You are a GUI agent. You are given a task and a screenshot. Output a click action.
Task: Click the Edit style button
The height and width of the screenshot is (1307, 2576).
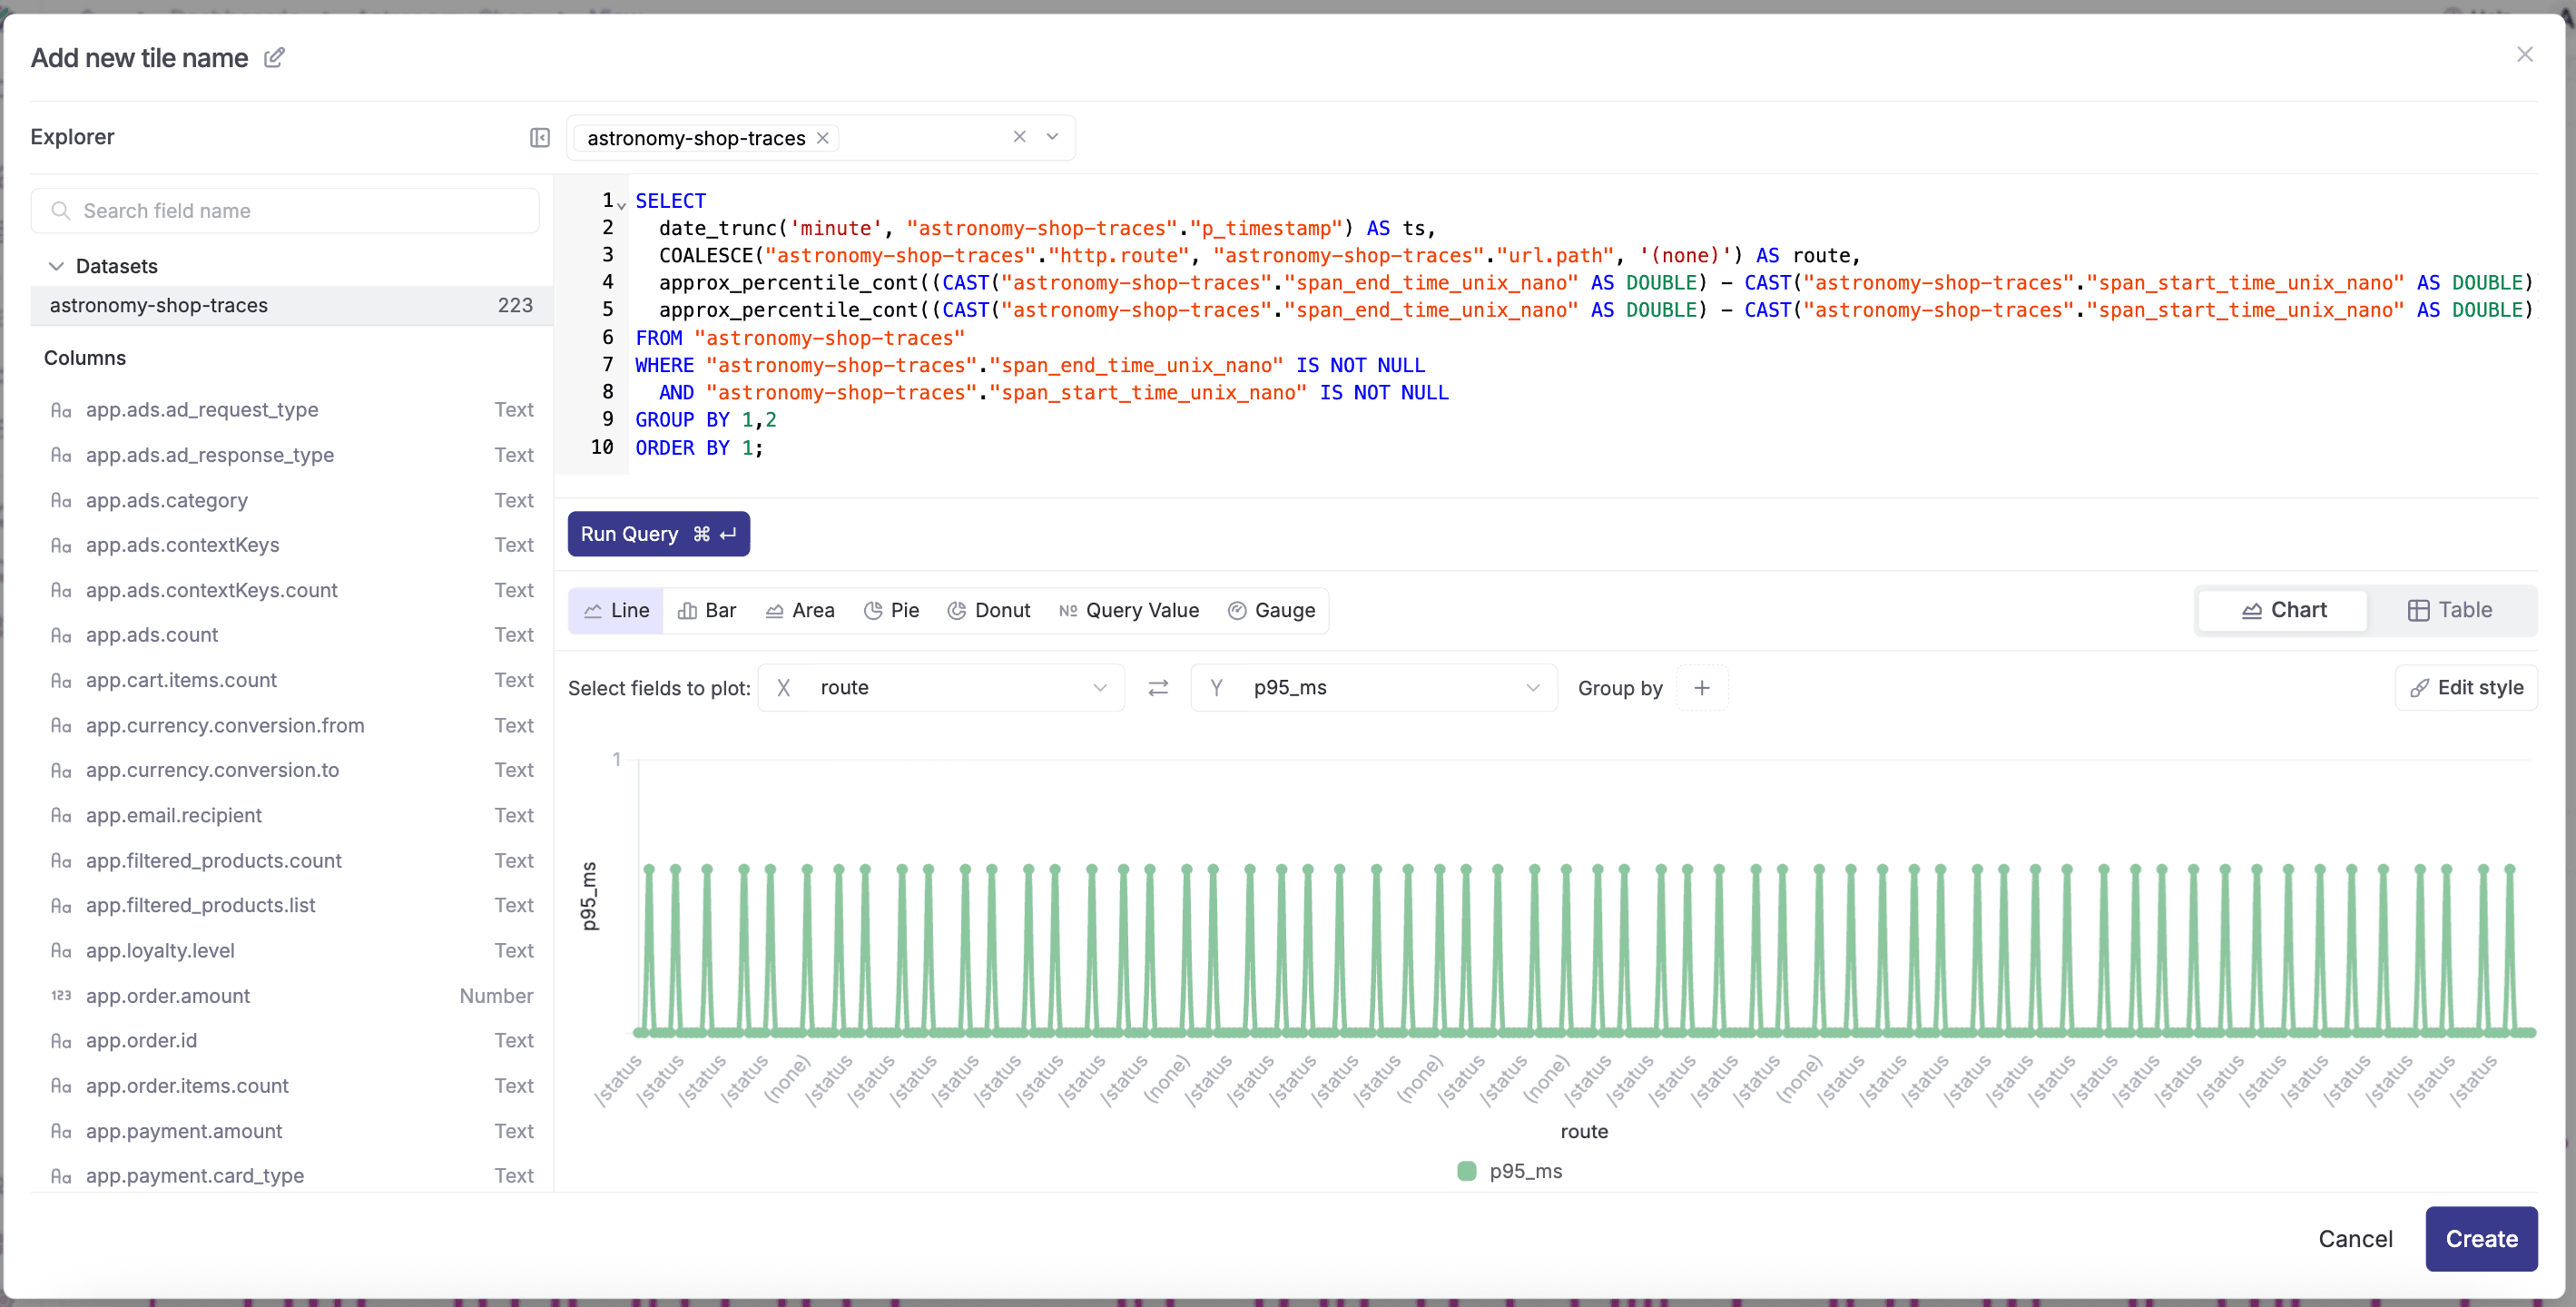coord(2465,688)
